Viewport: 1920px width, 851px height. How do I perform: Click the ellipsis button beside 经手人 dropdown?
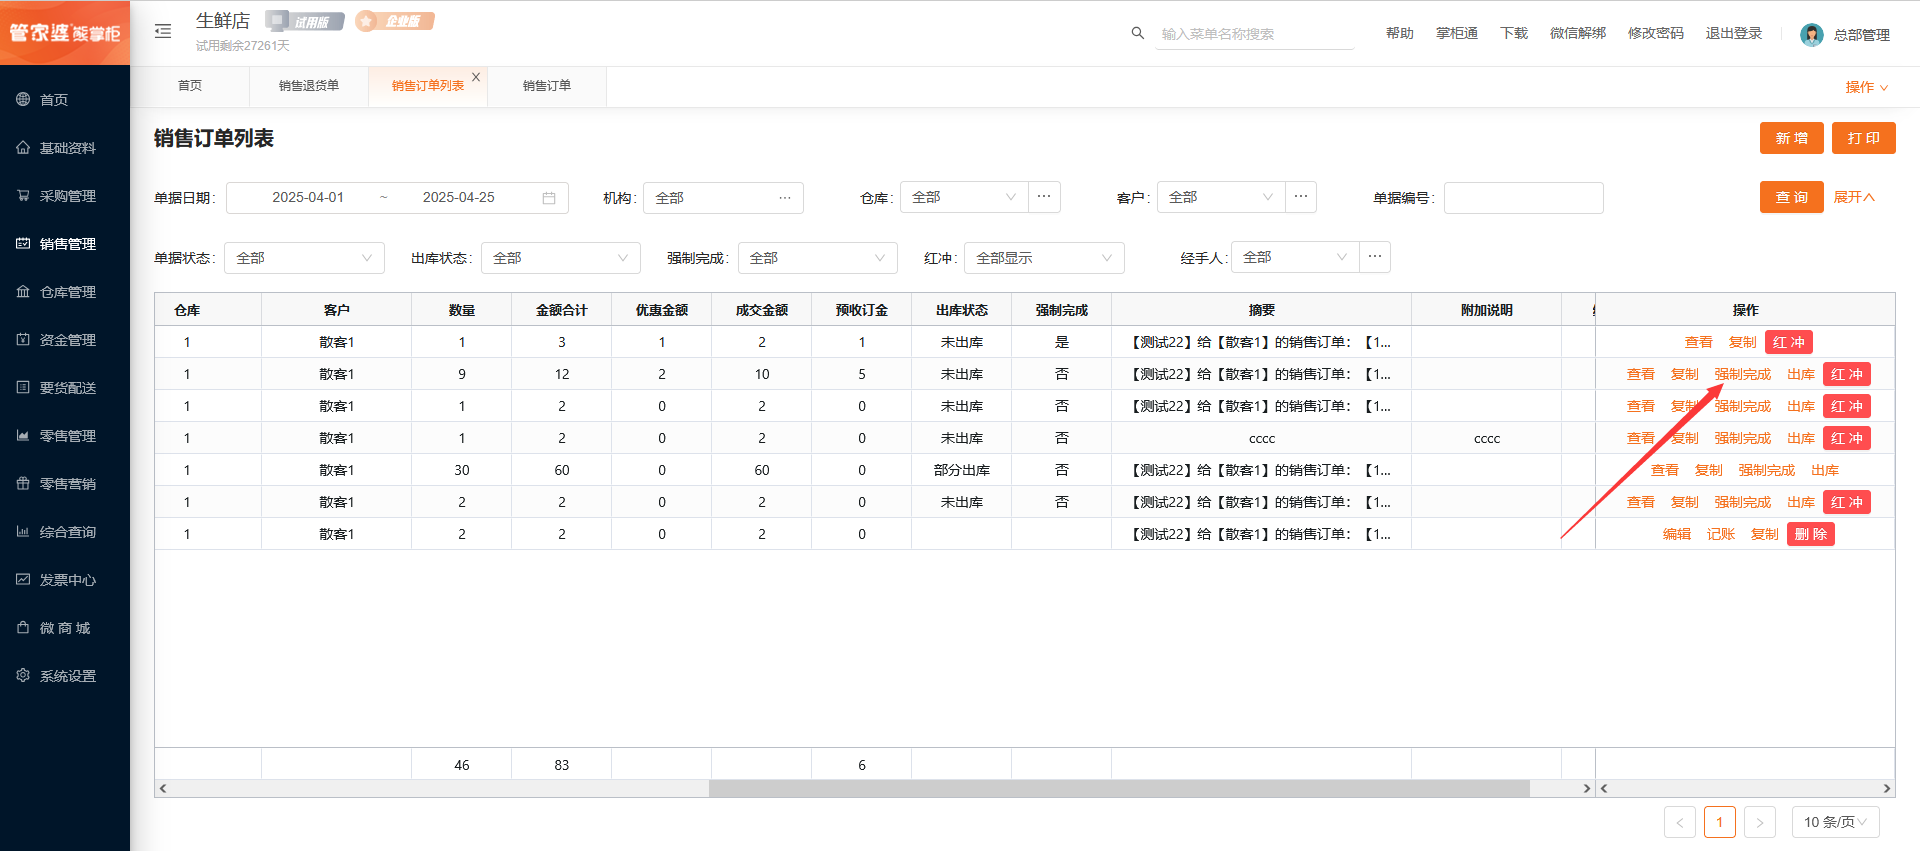click(1375, 257)
